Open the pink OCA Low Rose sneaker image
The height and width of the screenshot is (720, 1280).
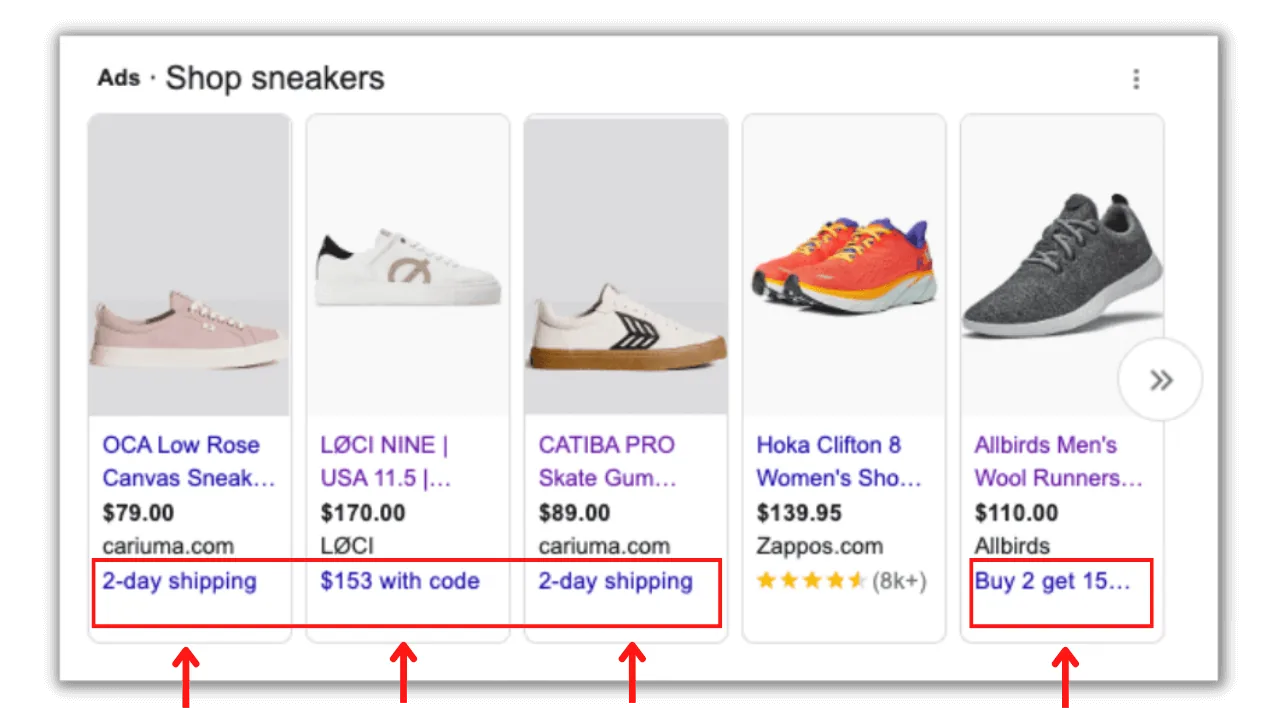189,265
